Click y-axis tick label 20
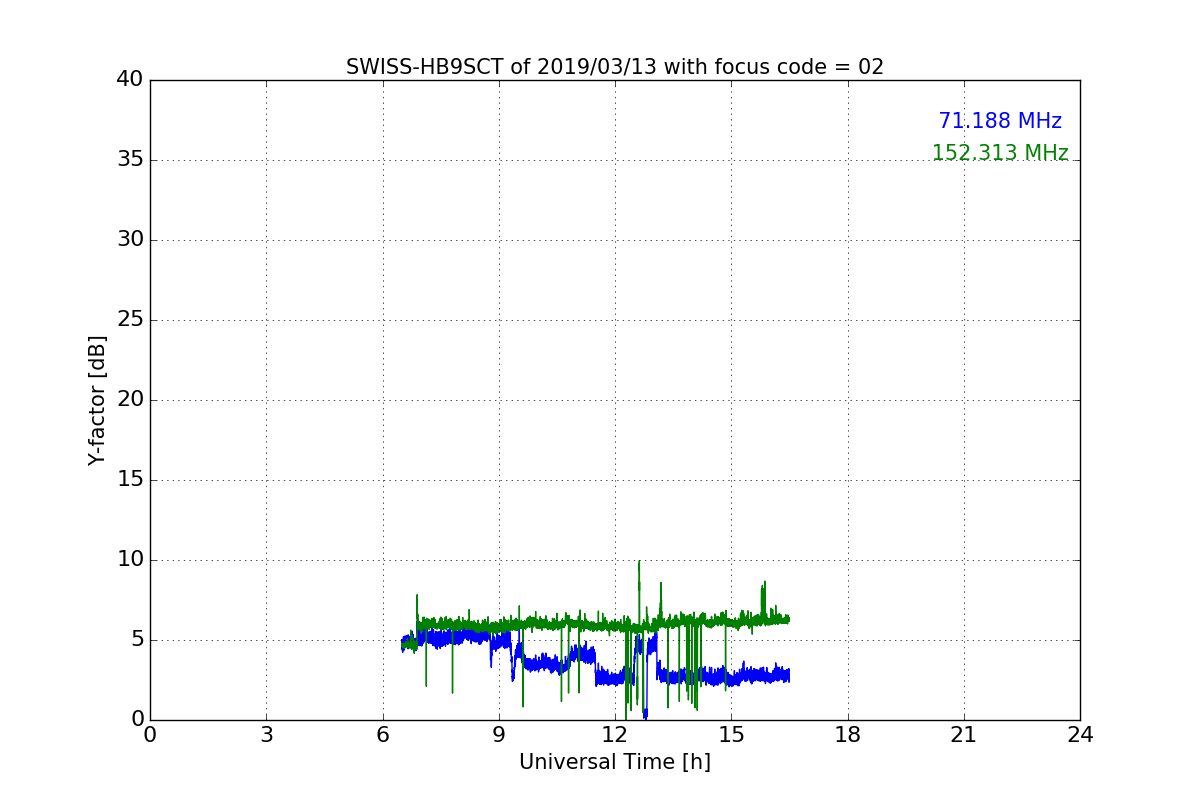Screen dimensions: 1200x800 pos(130,400)
